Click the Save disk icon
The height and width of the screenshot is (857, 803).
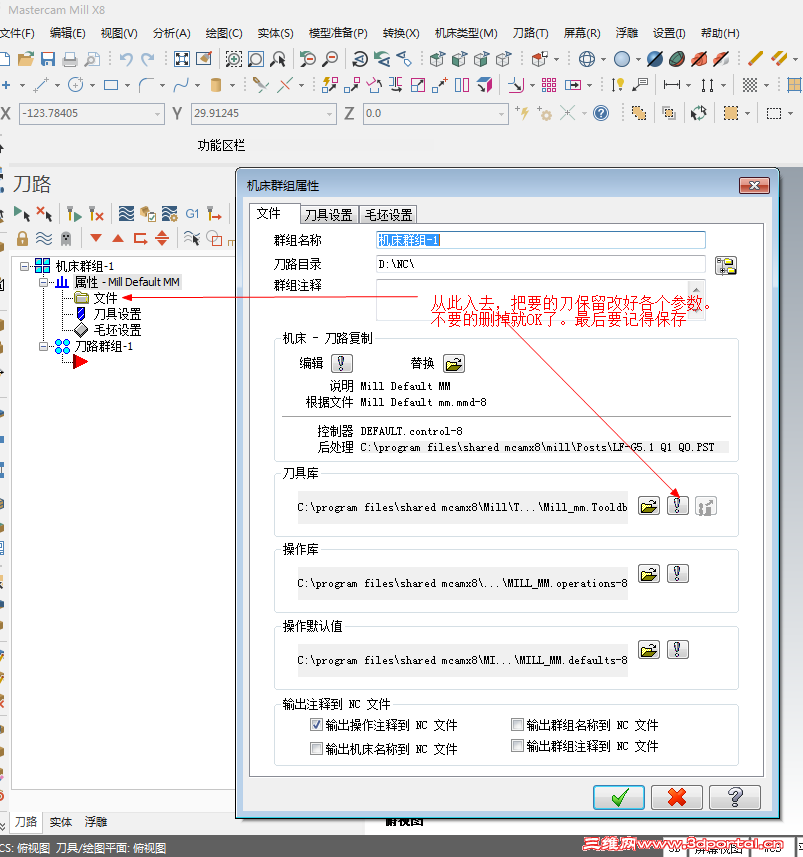click(x=48, y=58)
